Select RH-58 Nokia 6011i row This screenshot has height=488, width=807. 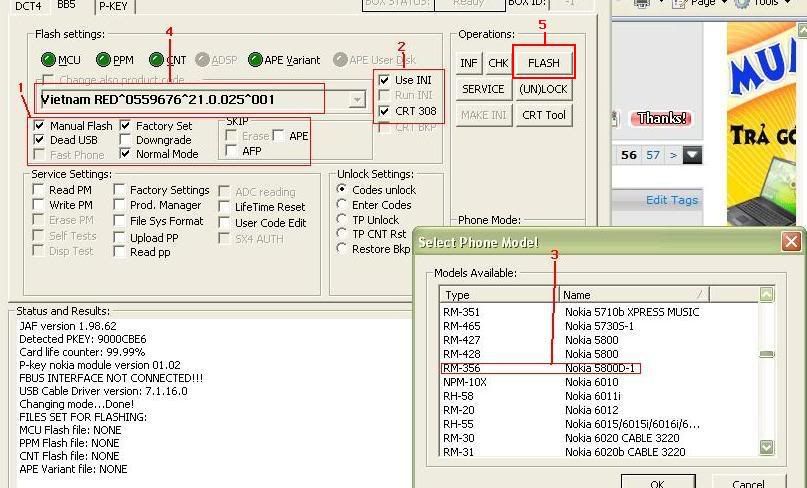click(x=599, y=396)
